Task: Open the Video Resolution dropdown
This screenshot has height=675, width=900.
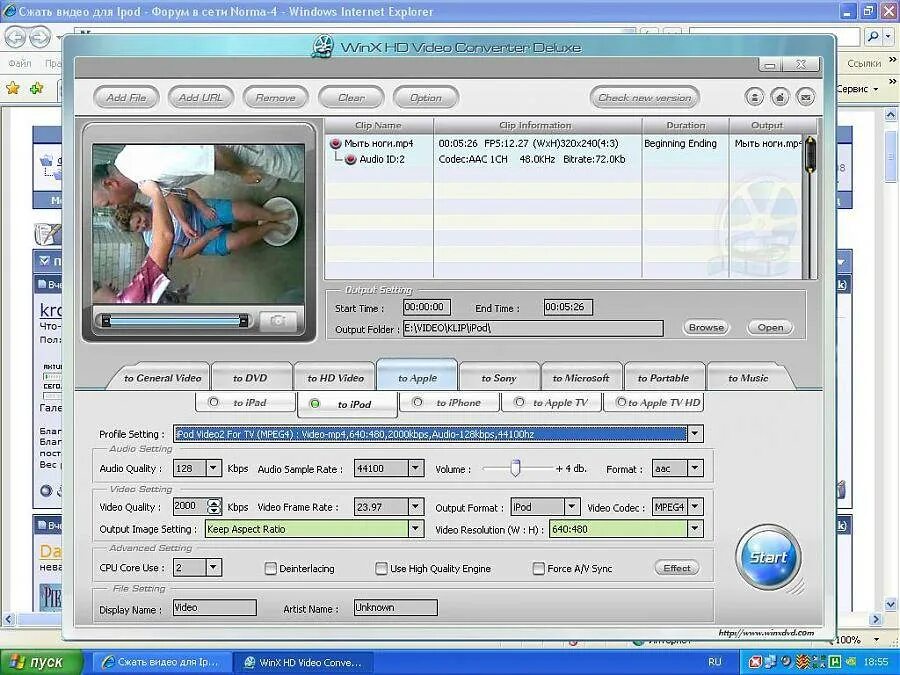Action: pyautogui.click(x=695, y=529)
